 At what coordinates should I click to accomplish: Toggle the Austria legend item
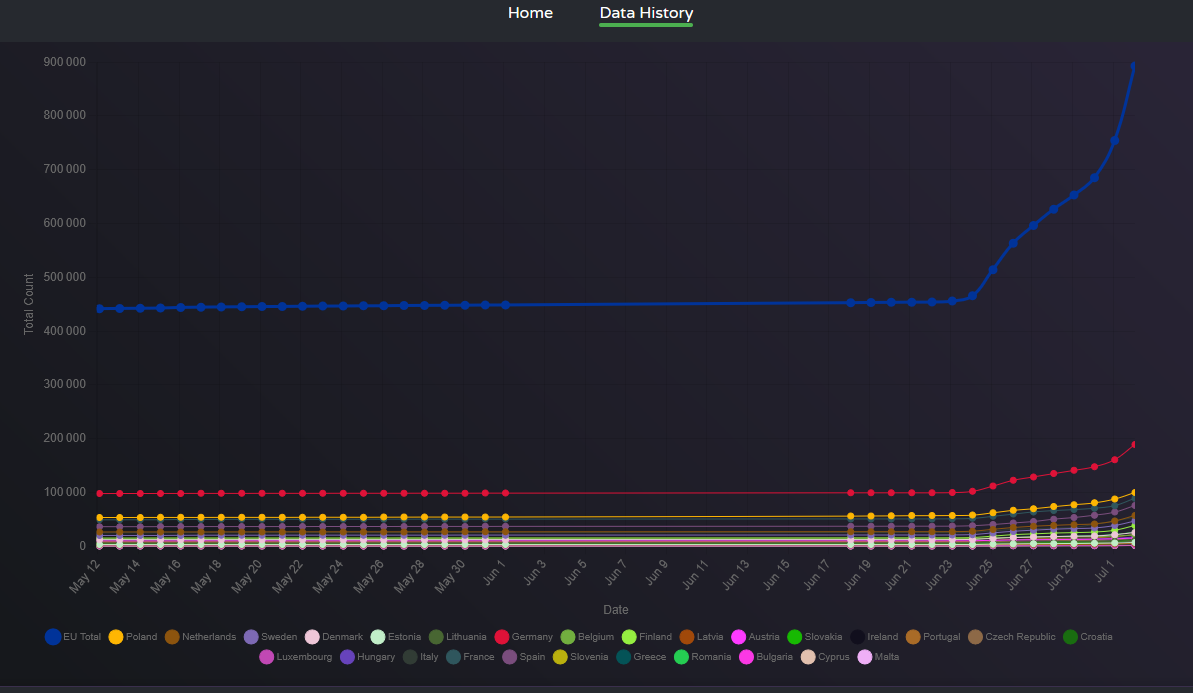(x=755, y=637)
